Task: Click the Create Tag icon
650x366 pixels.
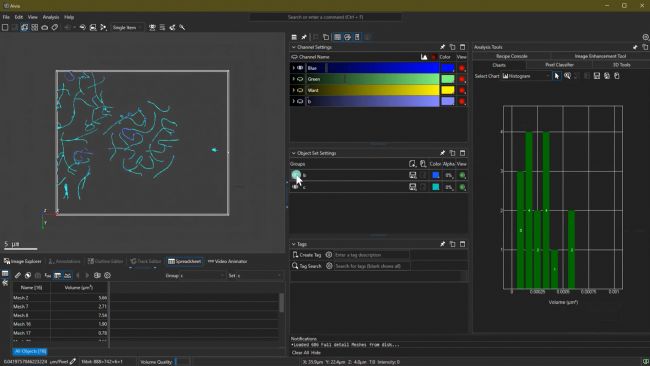Action: pos(295,255)
